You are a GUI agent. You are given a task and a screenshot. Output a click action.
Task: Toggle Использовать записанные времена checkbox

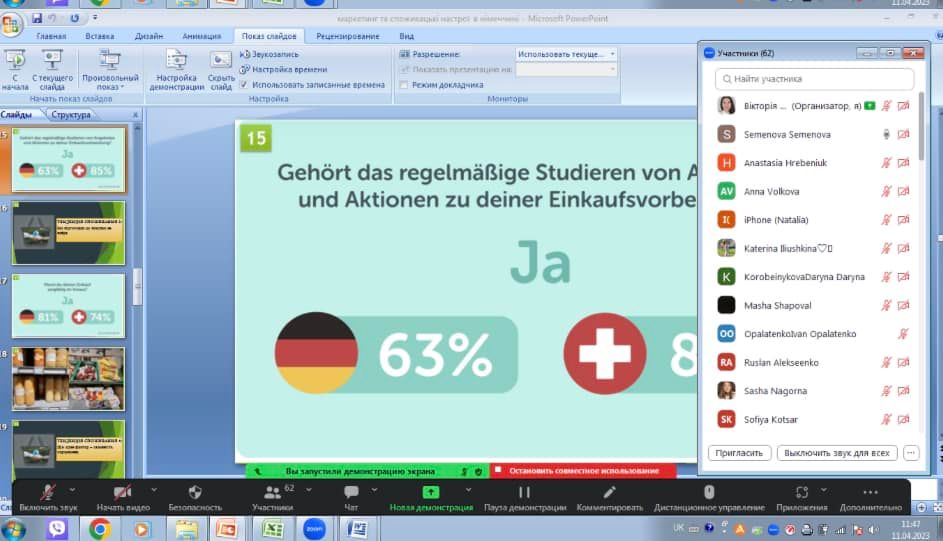click(244, 85)
